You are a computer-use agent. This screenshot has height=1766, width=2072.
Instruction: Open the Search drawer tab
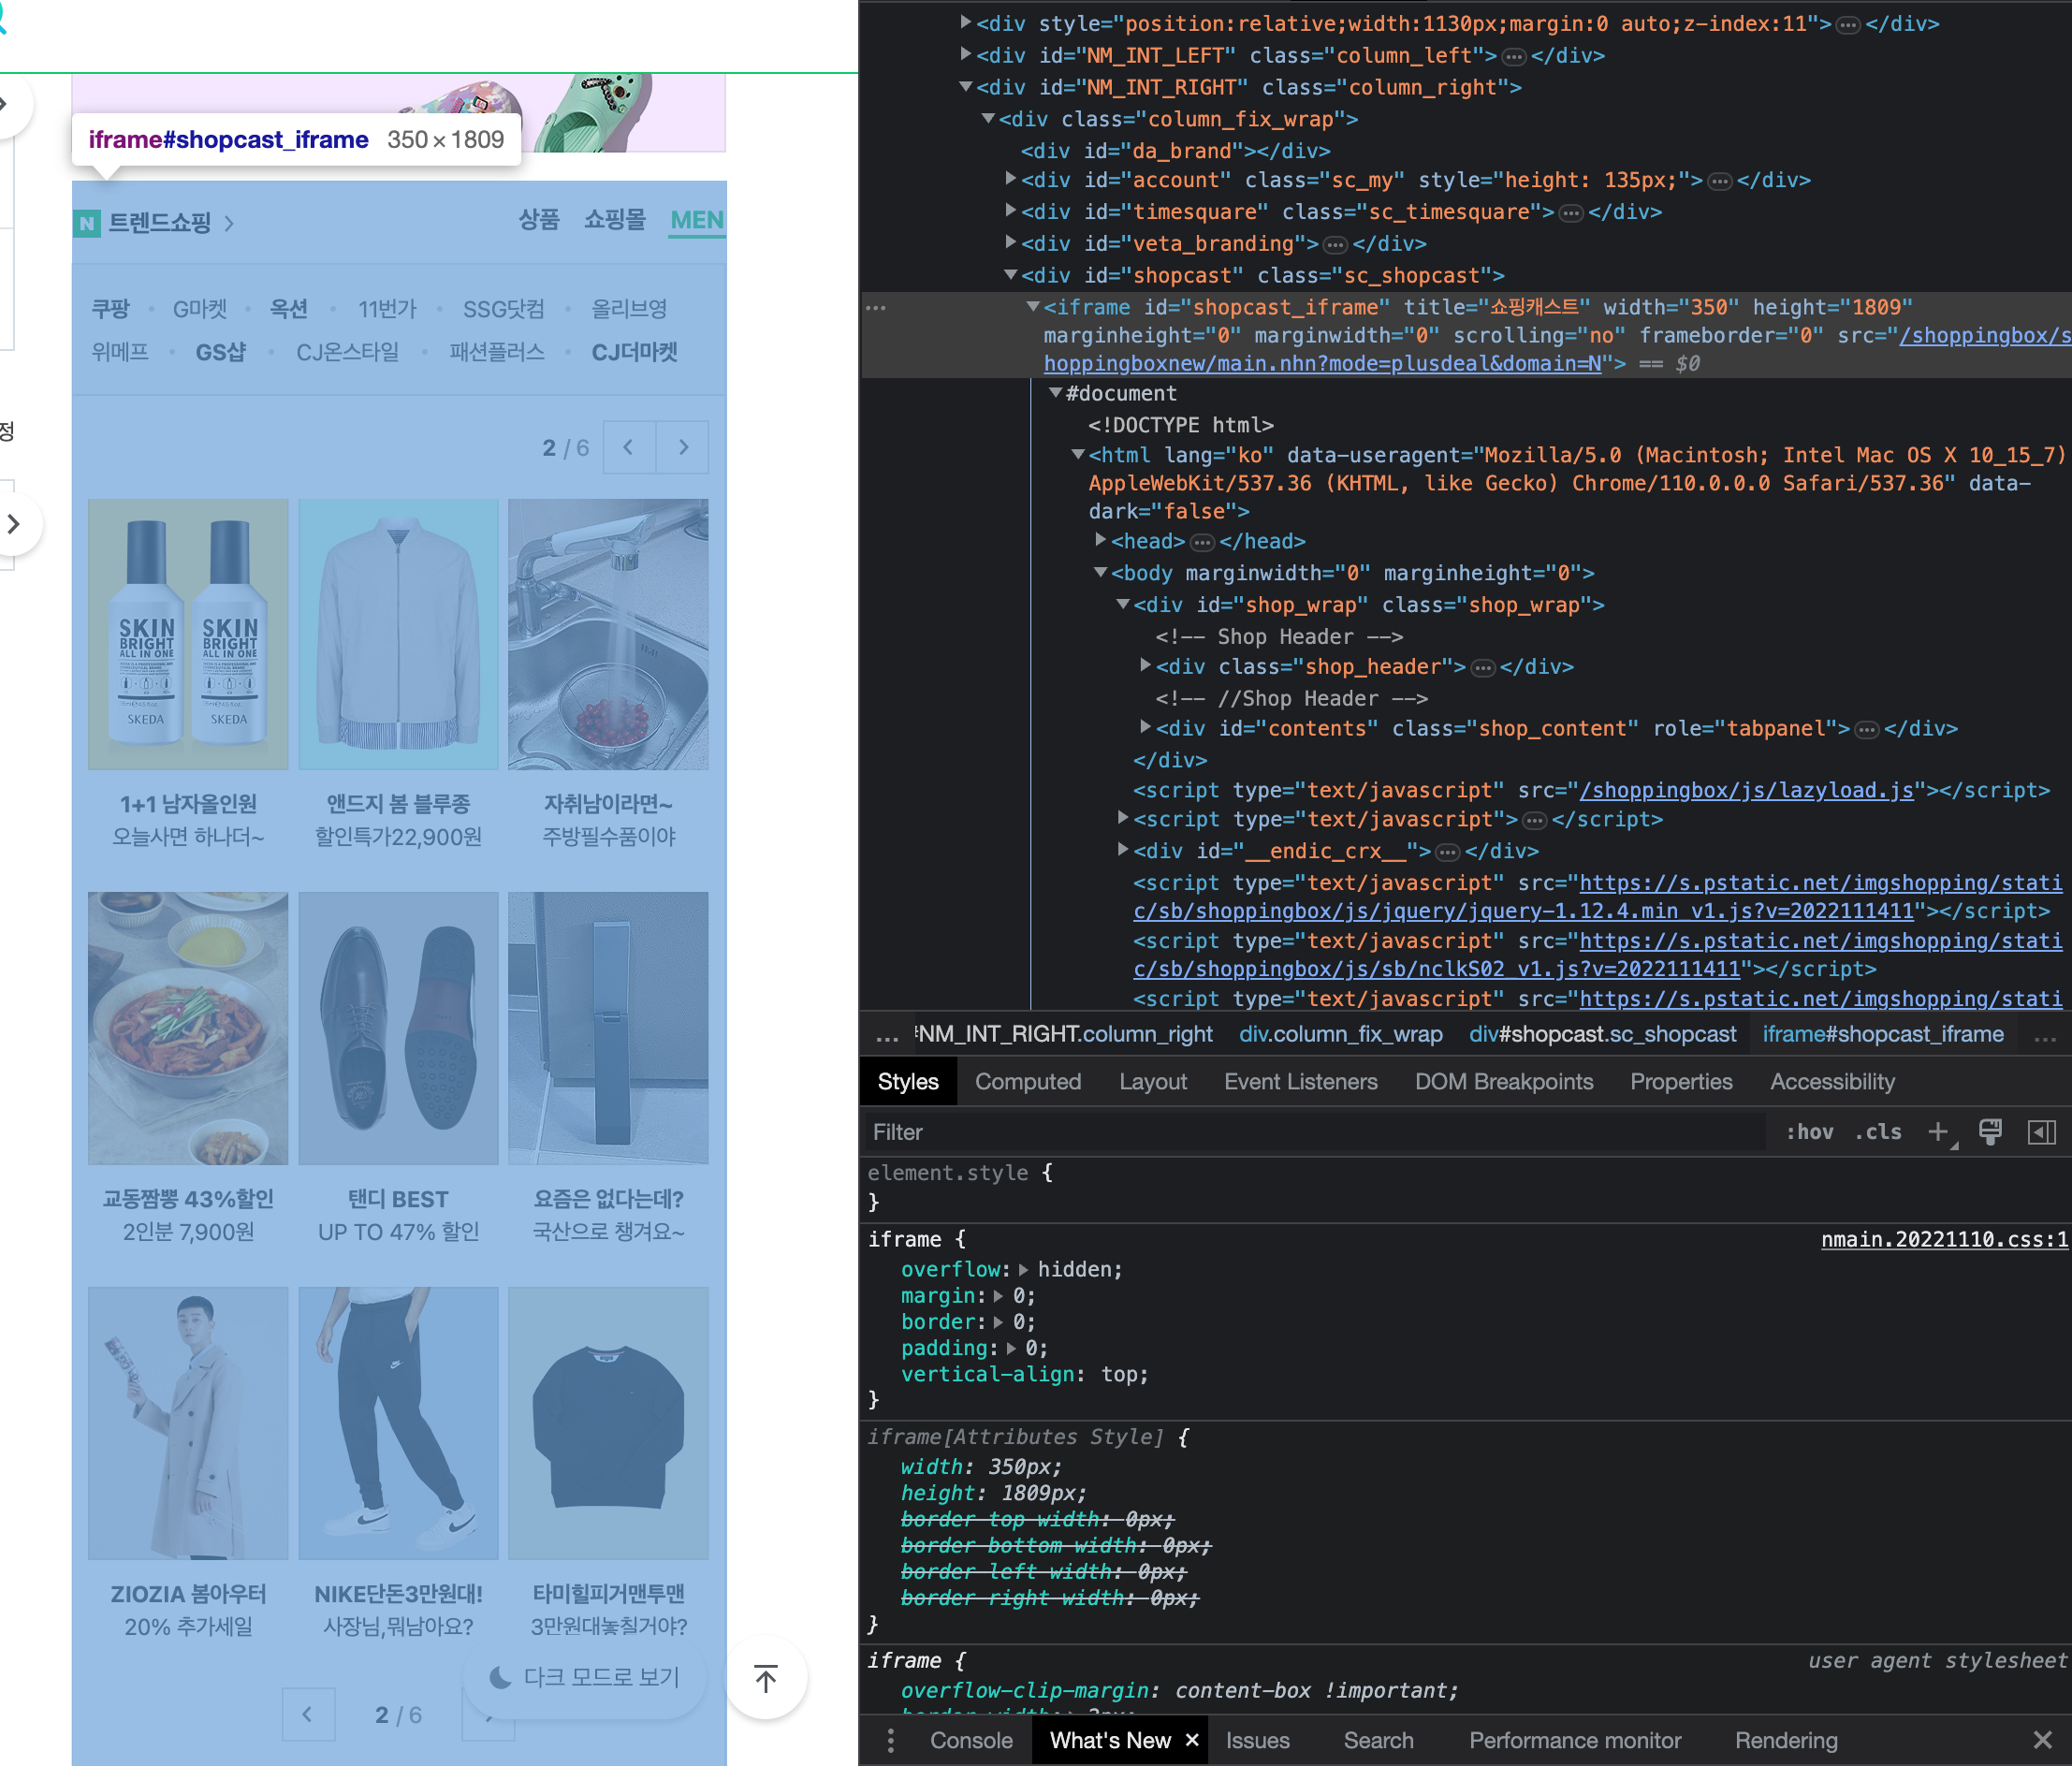pos(1379,1741)
